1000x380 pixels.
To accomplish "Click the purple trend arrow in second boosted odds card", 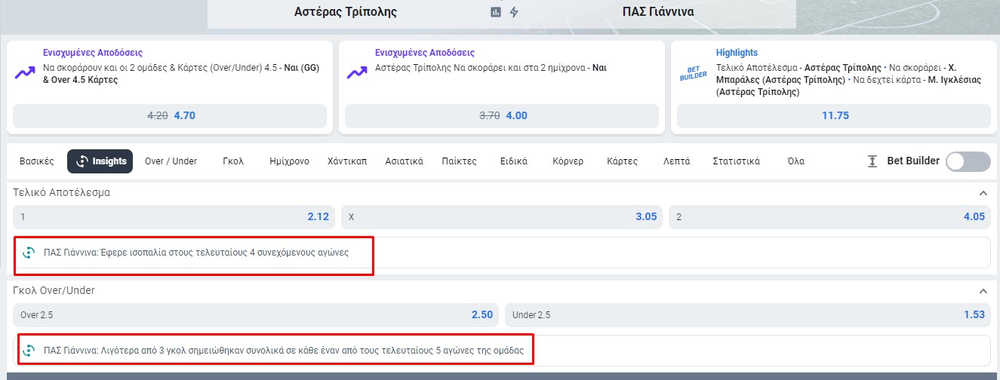I will [357, 73].
